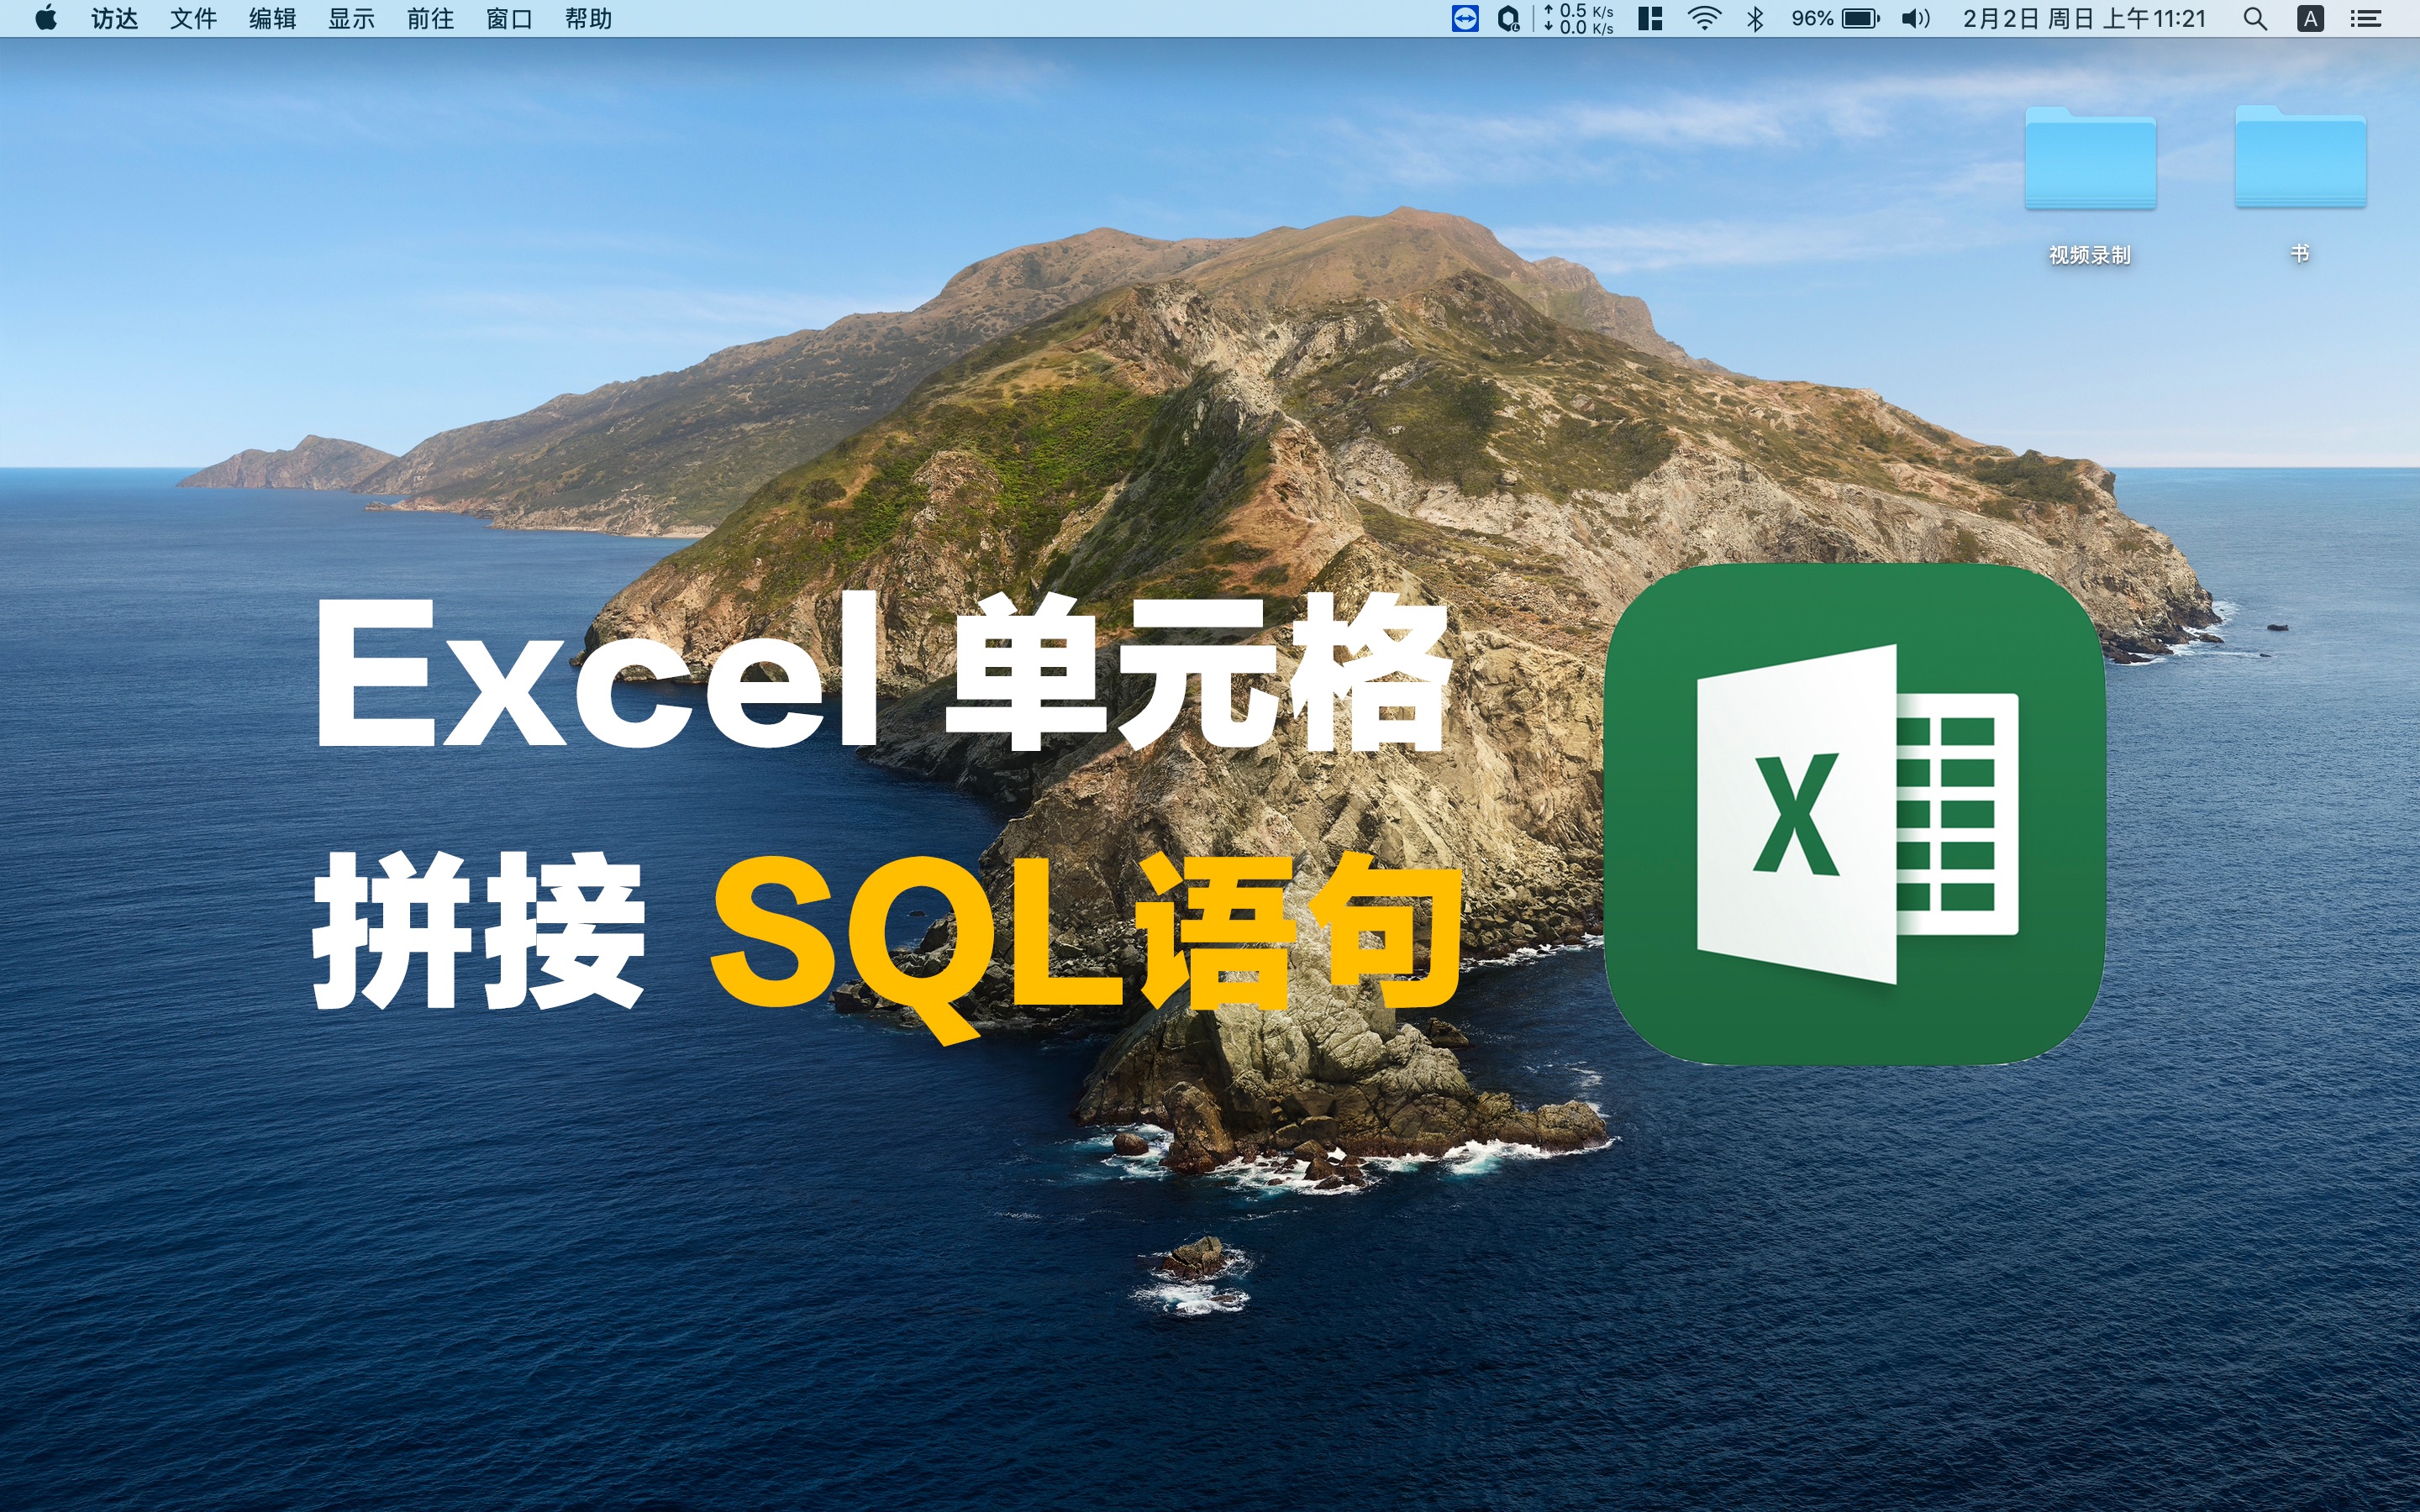Image resolution: width=2420 pixels, height=1512 pixels.
Task: Open the Apple menu
Action: 46,18
